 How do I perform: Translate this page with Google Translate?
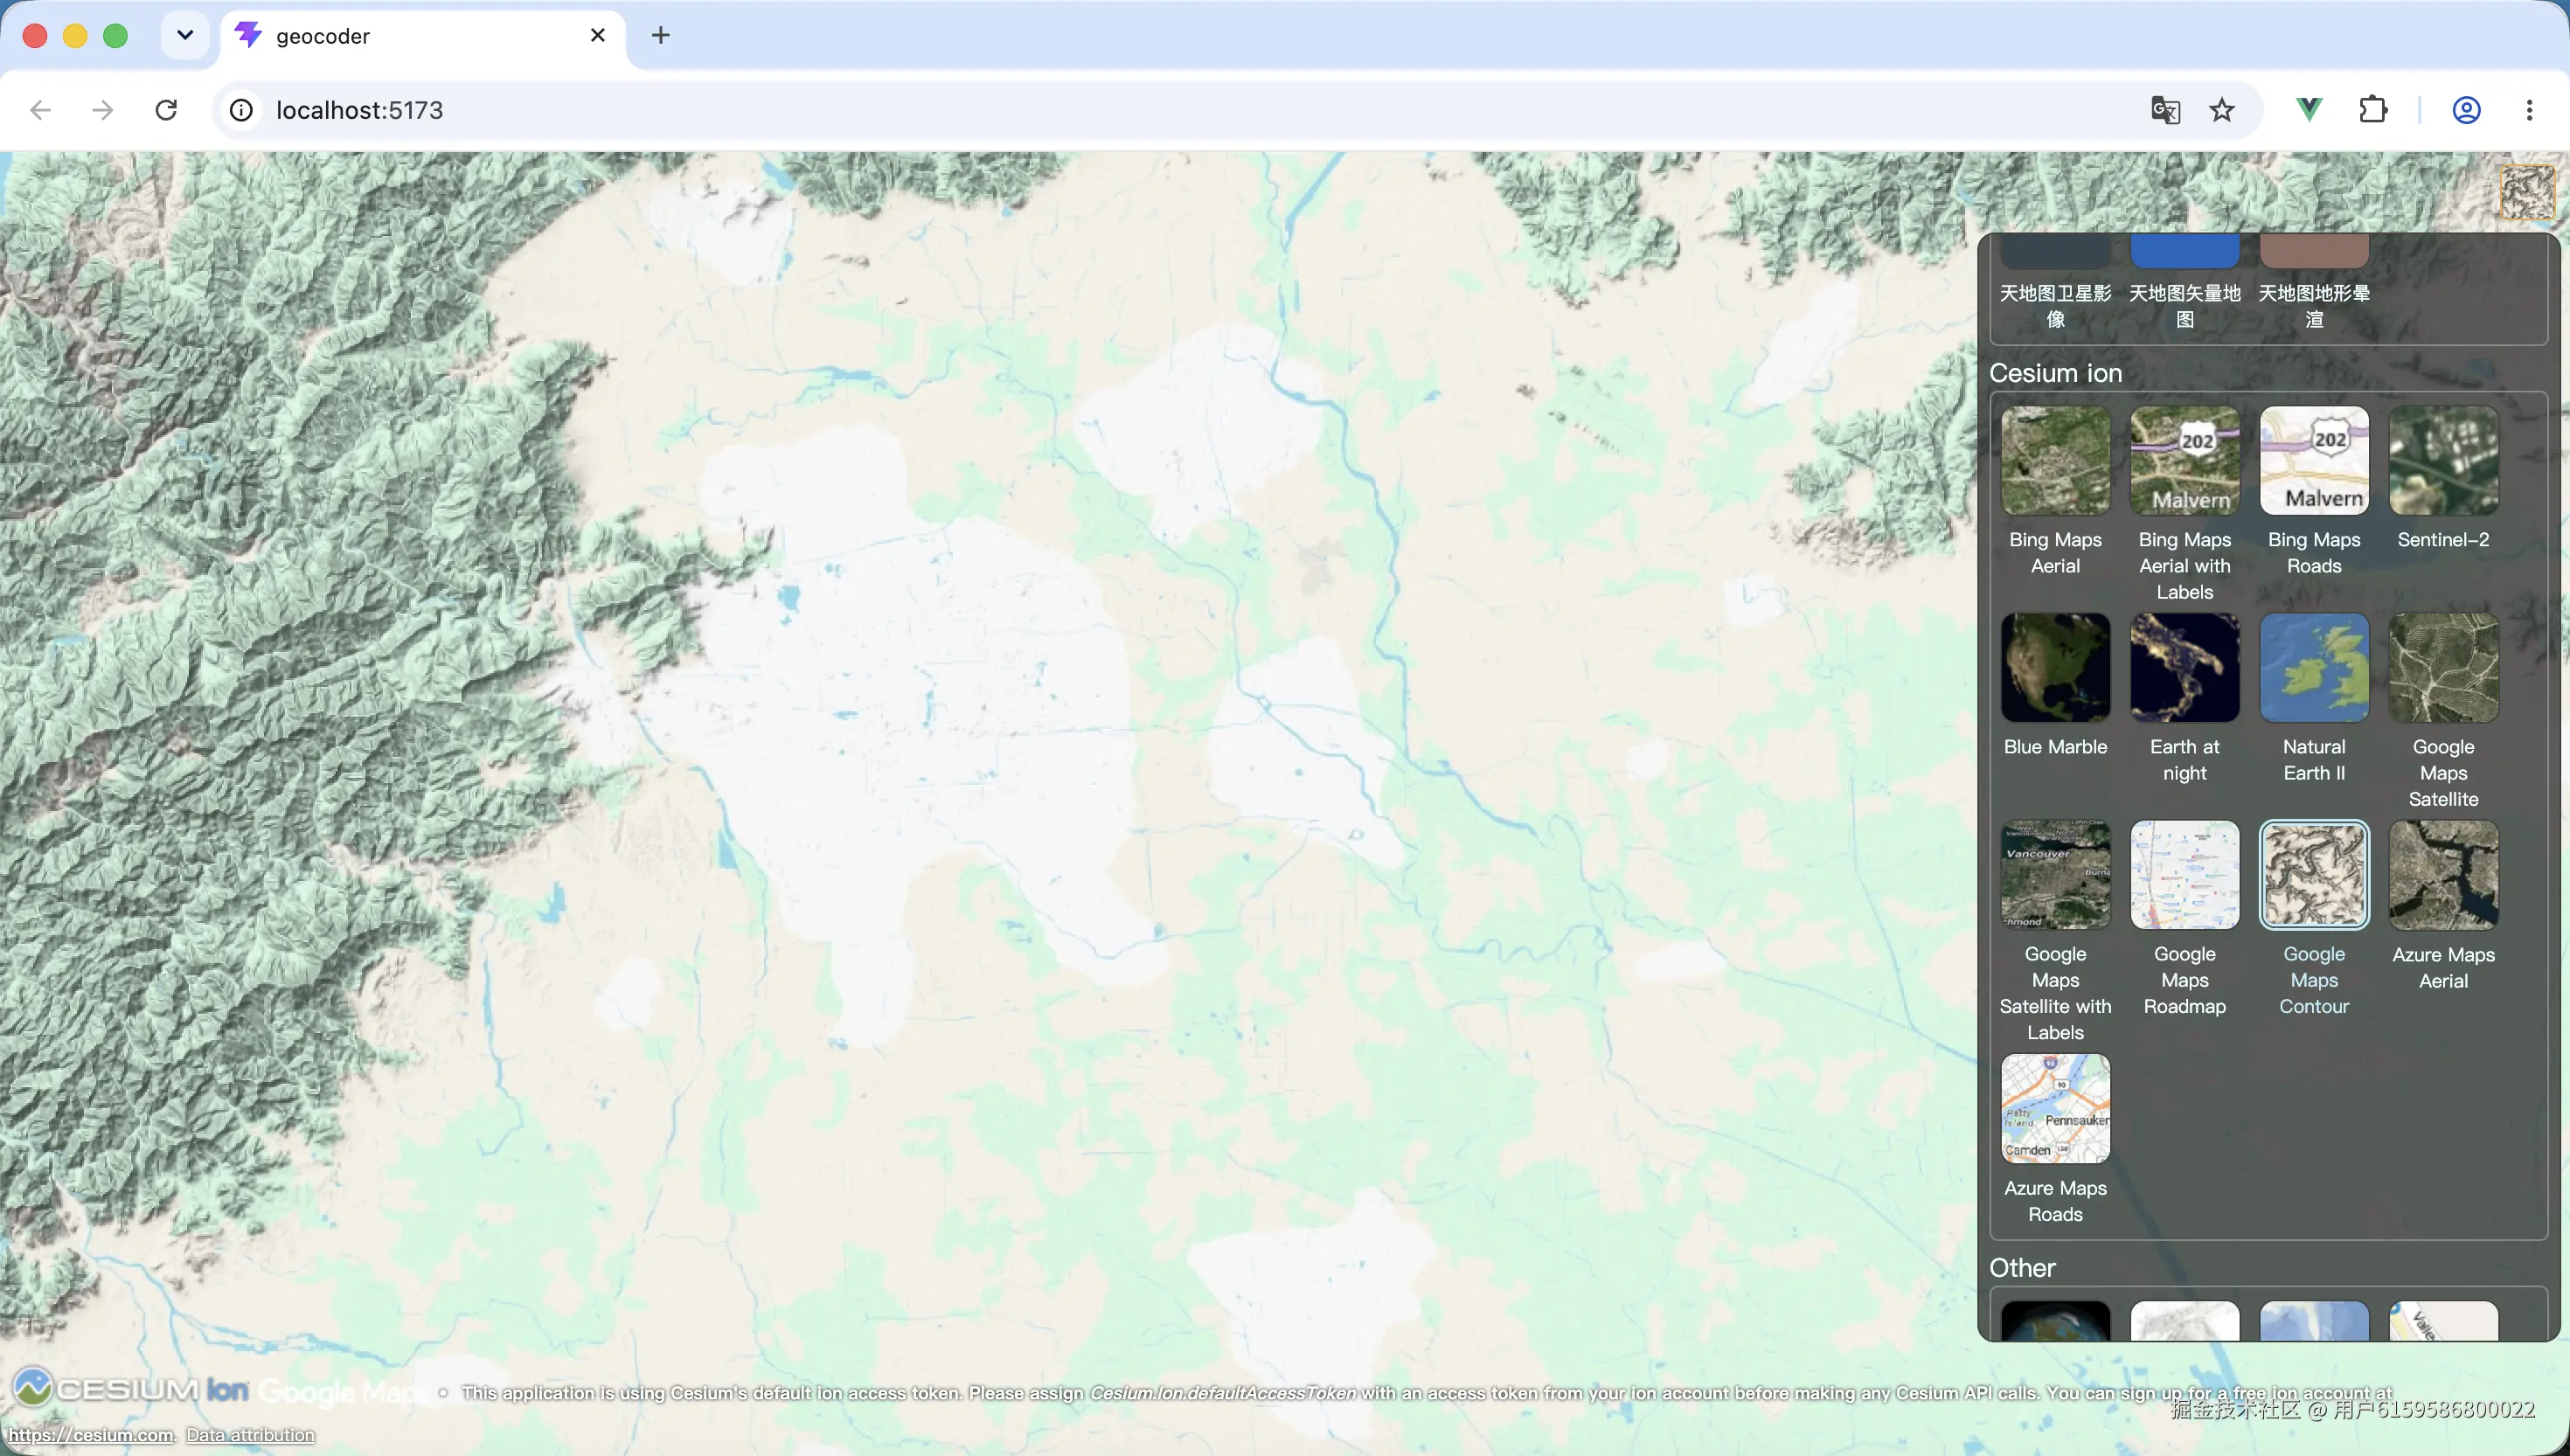coord(2165,110)
